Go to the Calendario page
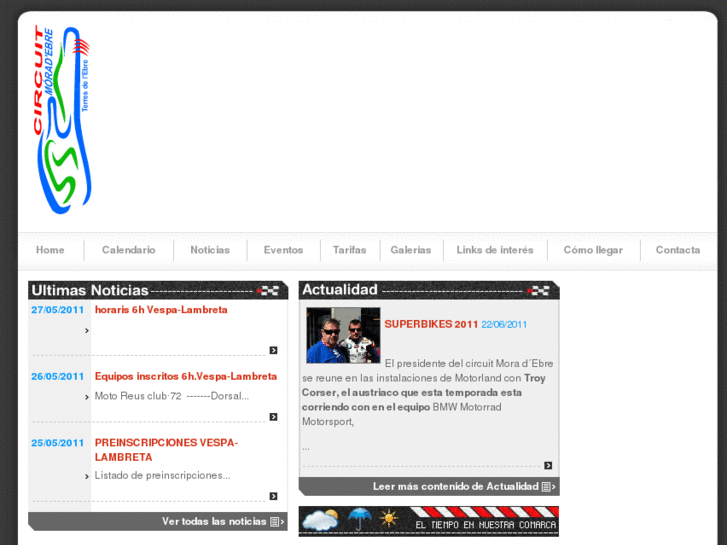 [x=128, y=250]
